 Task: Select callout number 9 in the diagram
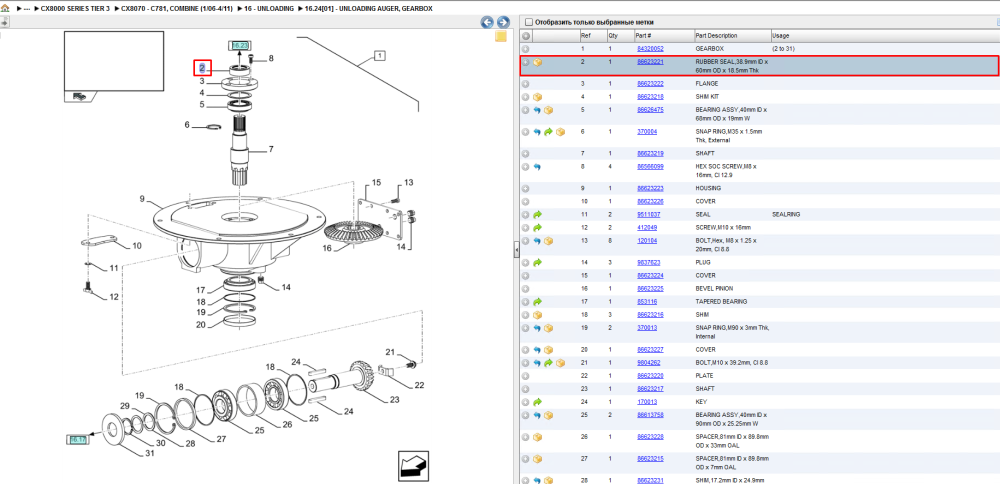click(x=142, y=199)
